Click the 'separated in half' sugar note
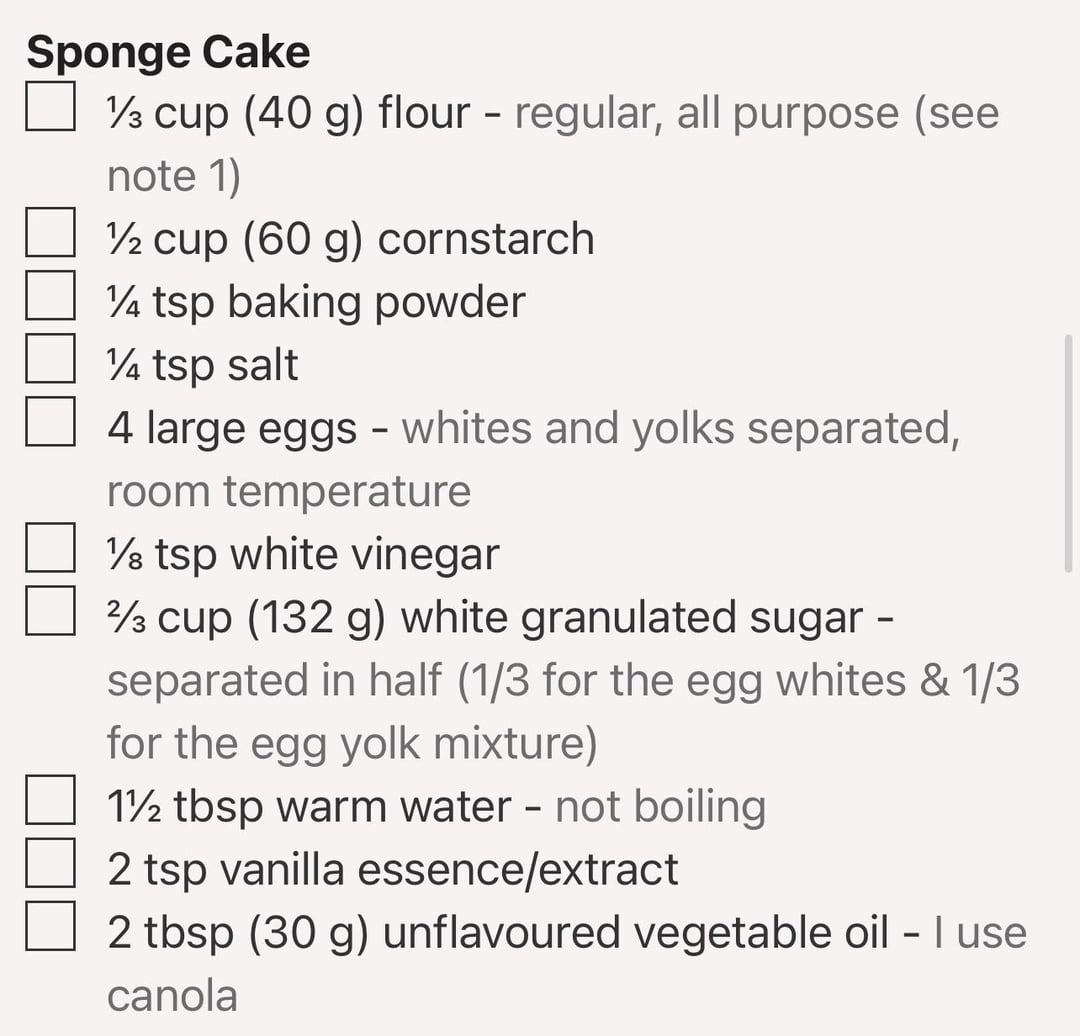Image resolution: width=1080 pixels, height=1036 pixels. pyautogui.click(x=274, y=681)
